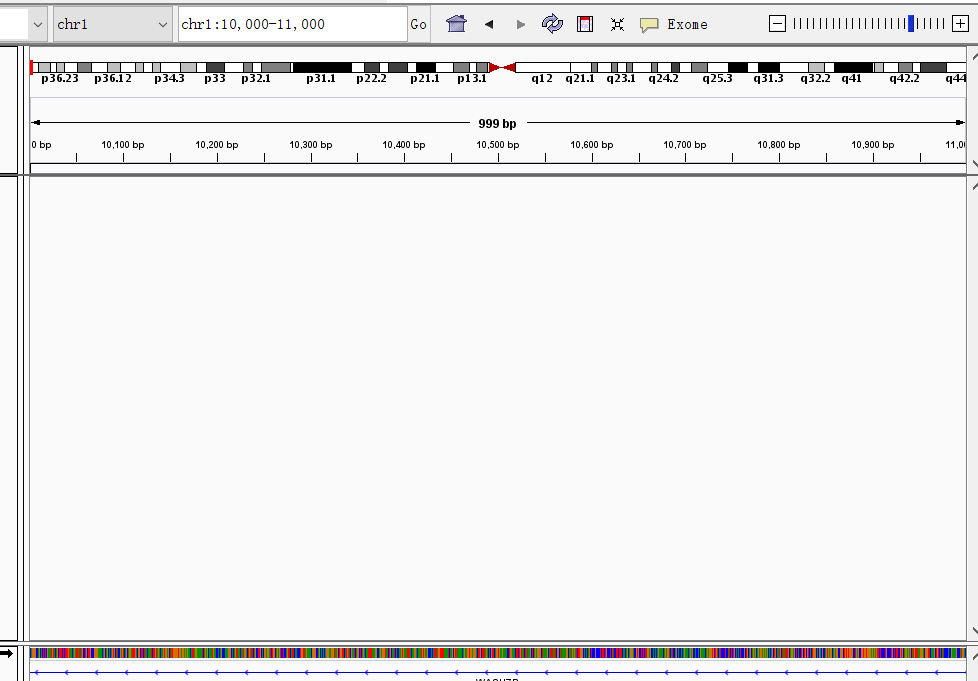This screenshot has width=978, height=681.
Task: Click the Go button
Action: (418, 24)
